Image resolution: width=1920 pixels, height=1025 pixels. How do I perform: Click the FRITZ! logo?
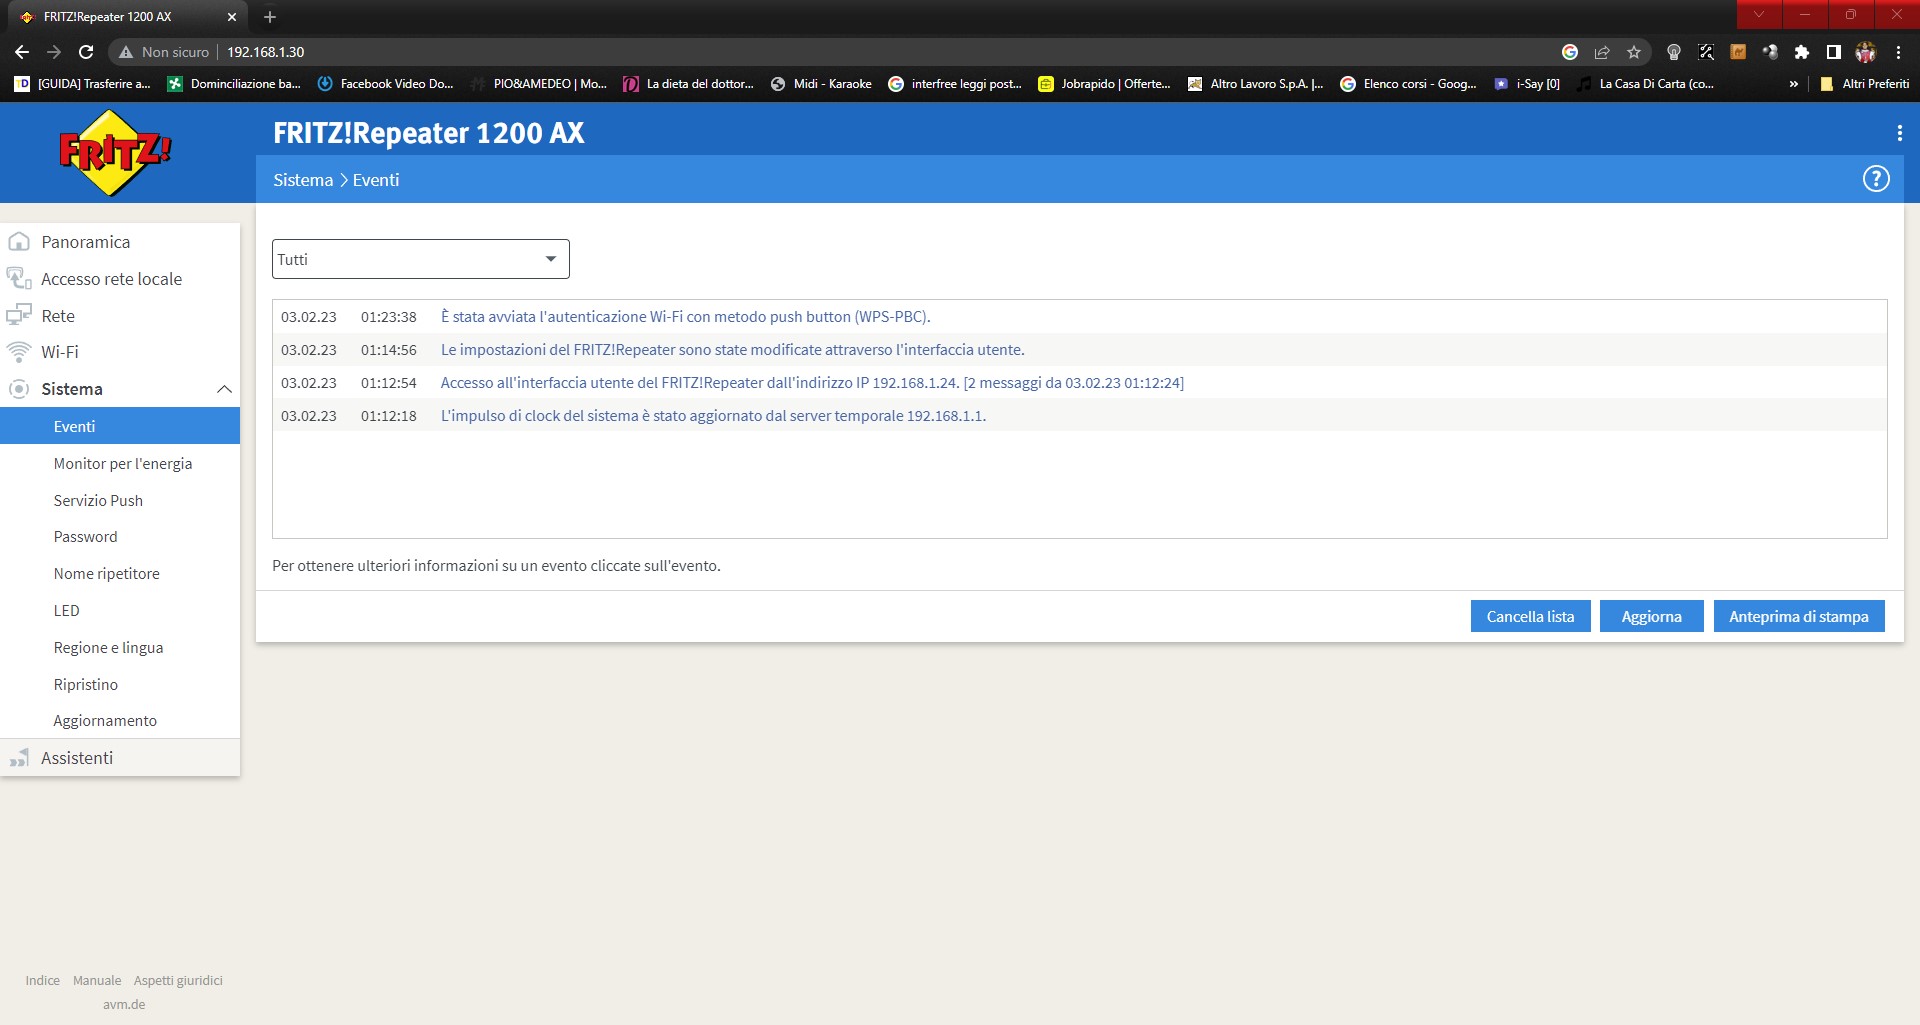pos(116,153)
